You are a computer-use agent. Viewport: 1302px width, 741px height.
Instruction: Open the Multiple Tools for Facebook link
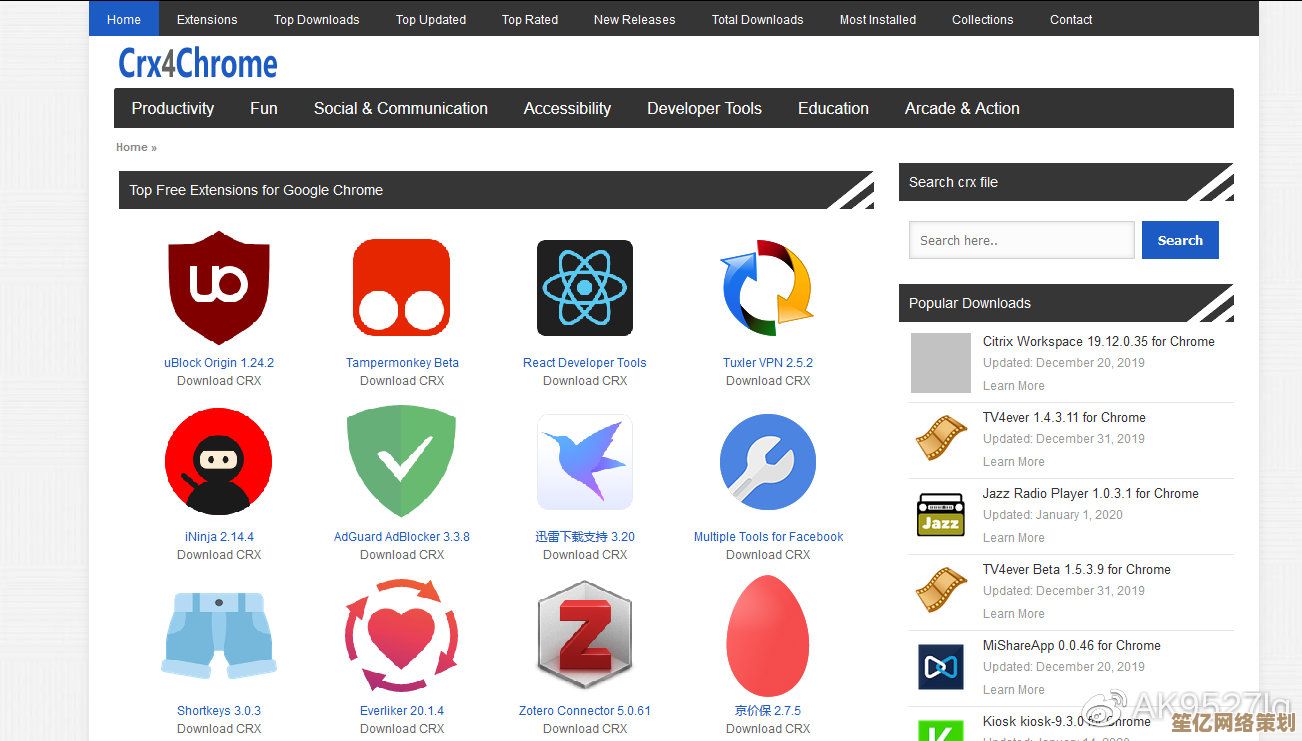pyautogui.click(x=768, y=537)
